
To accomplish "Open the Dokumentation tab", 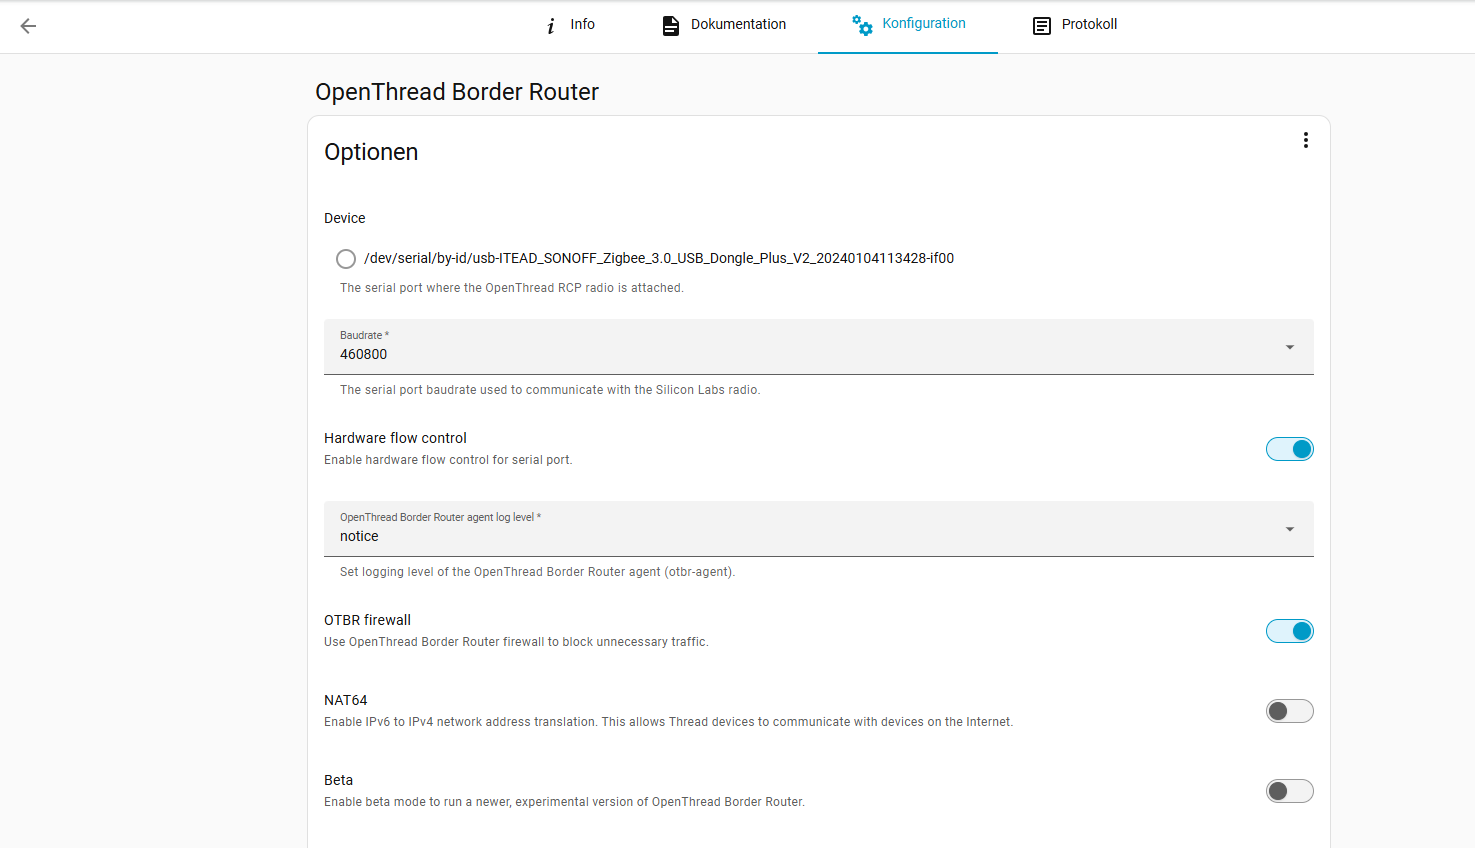I will (x=725, y=26).
